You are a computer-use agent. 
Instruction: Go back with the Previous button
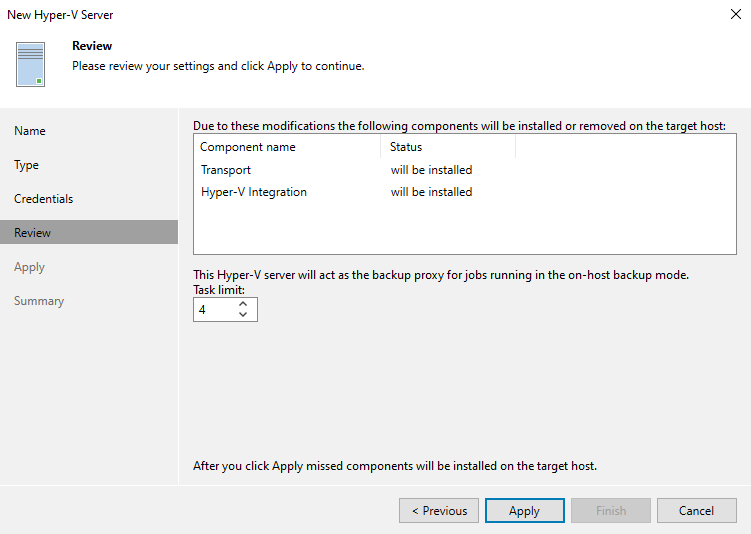[x=439, y=510]
